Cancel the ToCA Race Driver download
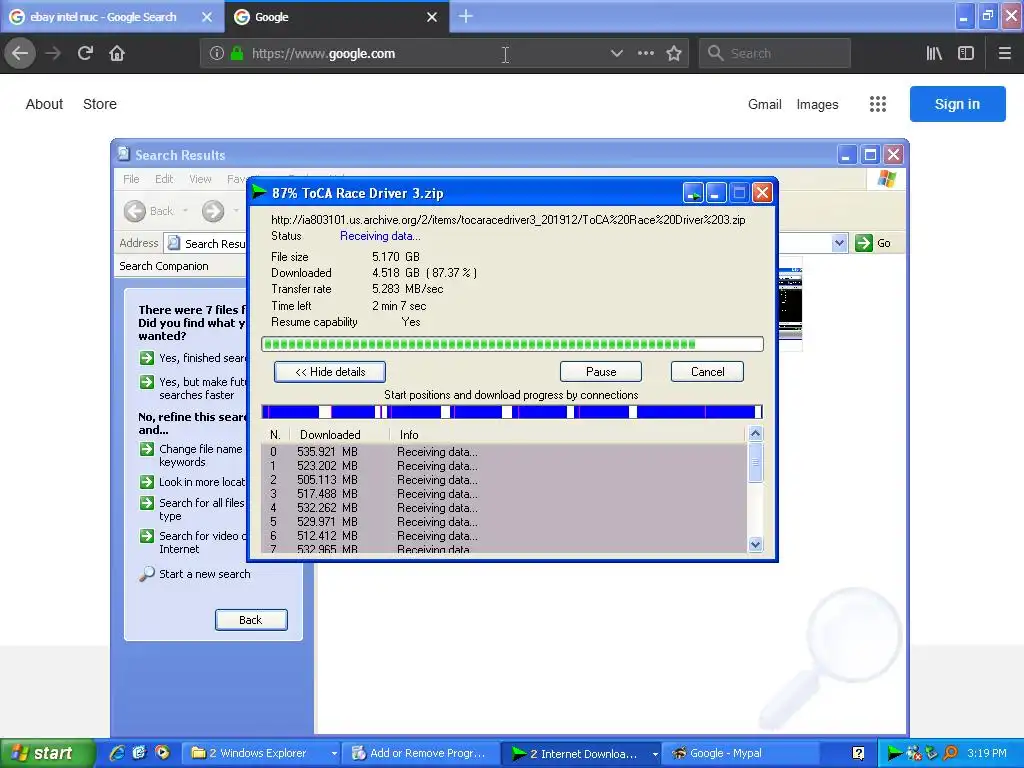1024x768 pixels. coord(707,372)
